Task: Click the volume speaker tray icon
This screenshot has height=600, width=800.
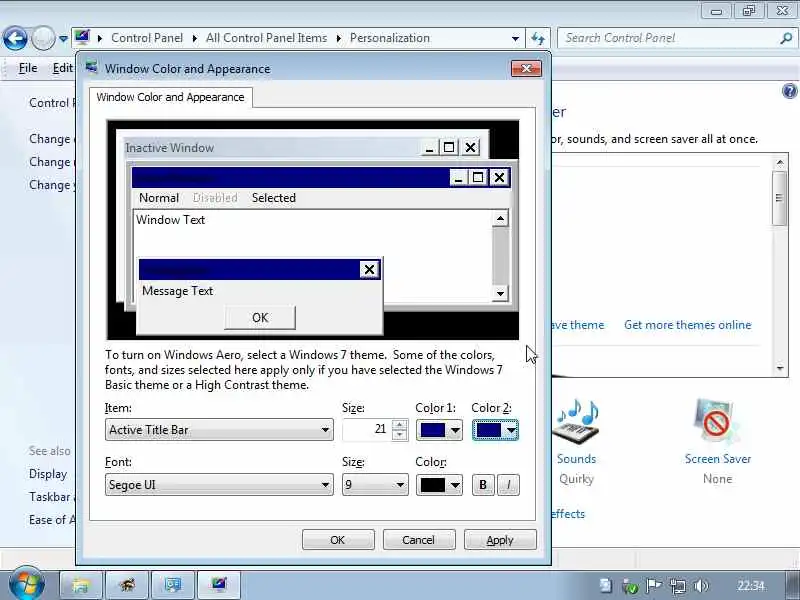Action: [702, 586]
